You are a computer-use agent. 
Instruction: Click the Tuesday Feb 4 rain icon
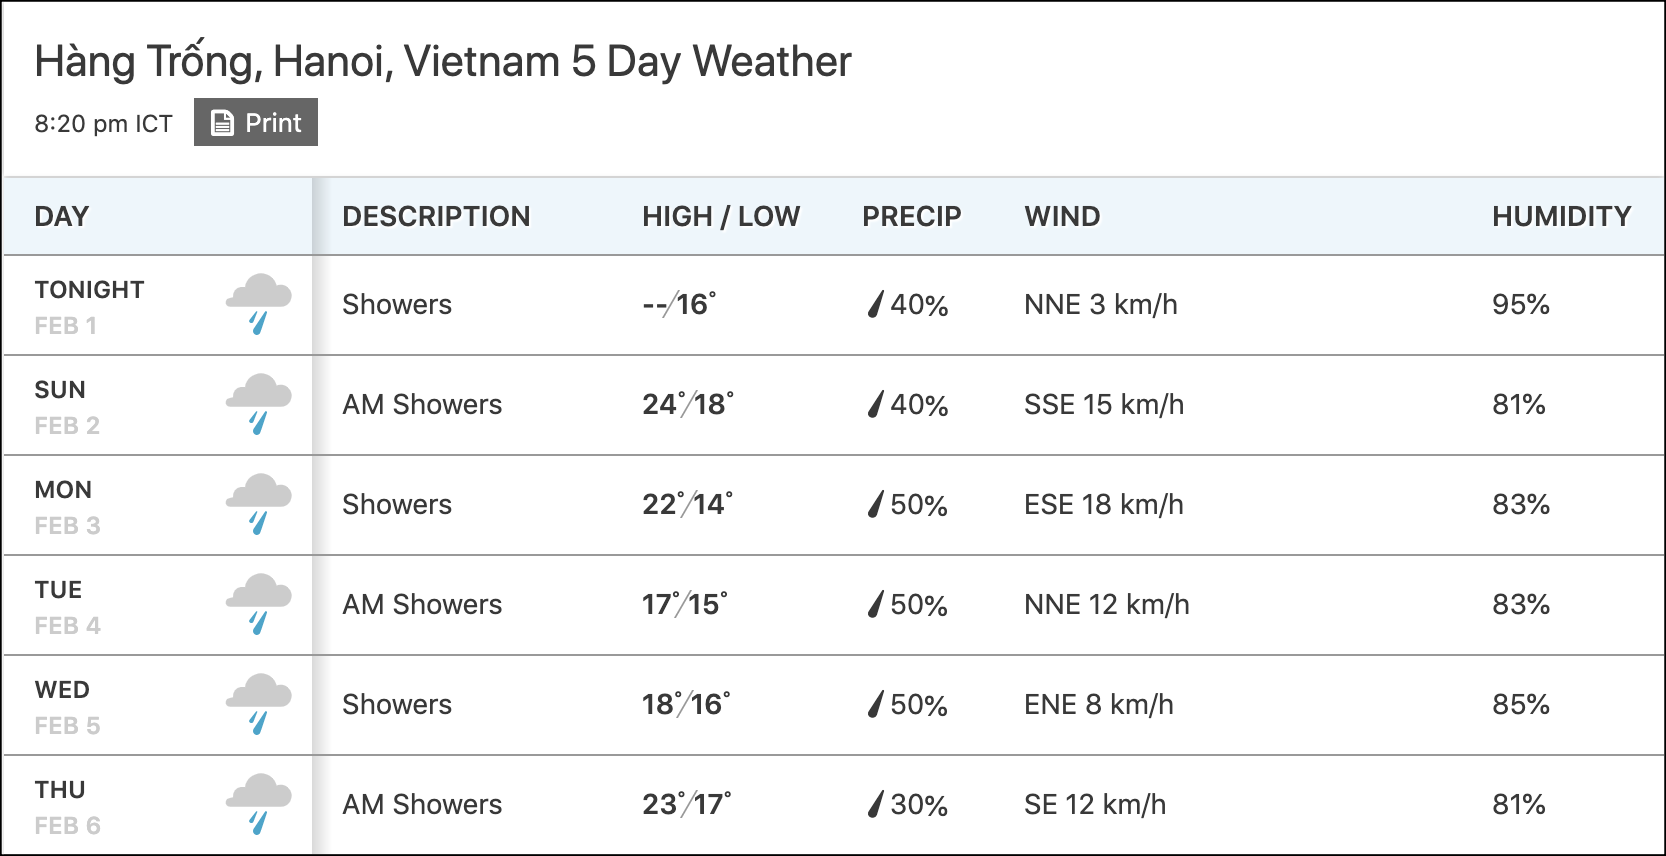coord(258,604)
